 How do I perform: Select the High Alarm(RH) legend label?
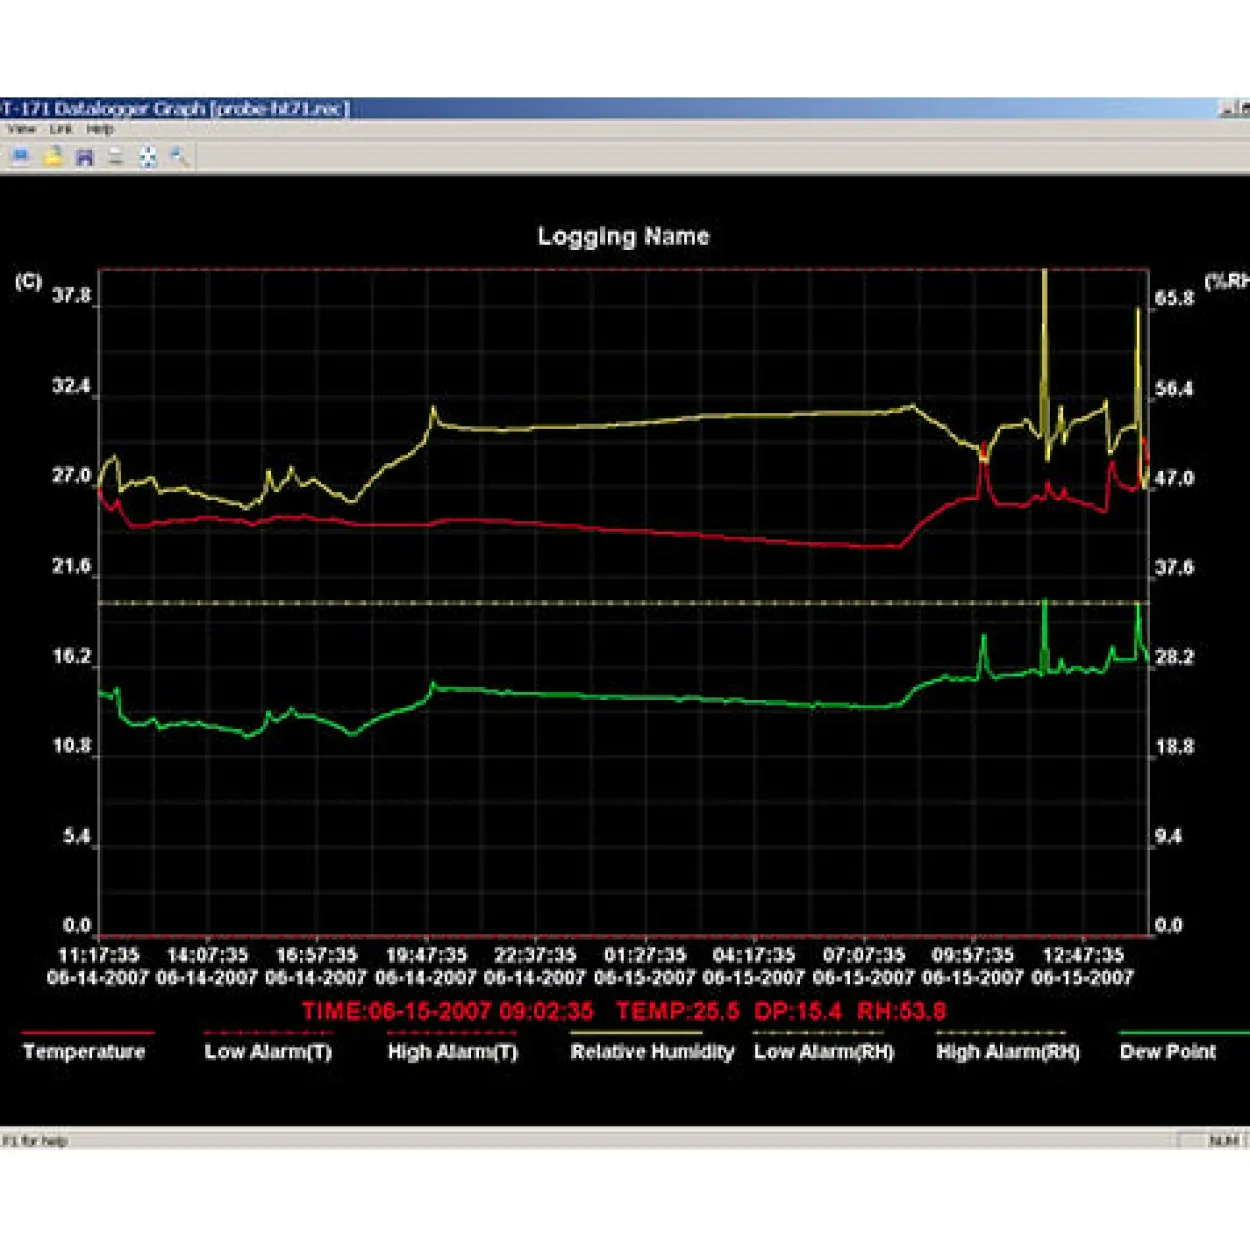(x=1007, y=1051)
